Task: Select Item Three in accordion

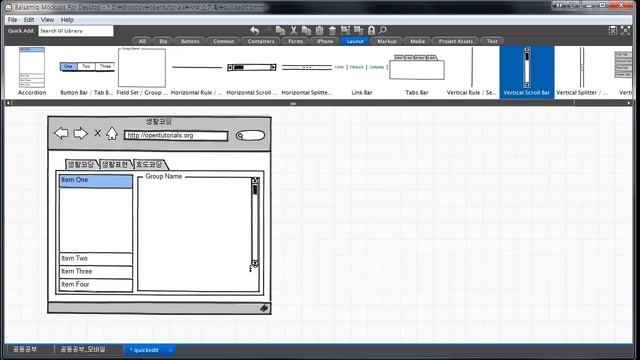Action: 96,272
